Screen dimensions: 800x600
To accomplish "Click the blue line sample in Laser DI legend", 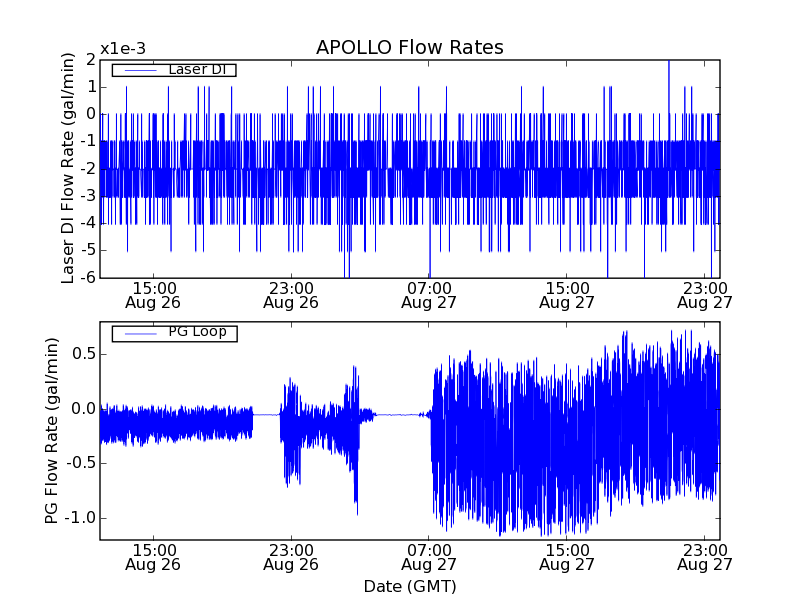I will pos(140,70).
